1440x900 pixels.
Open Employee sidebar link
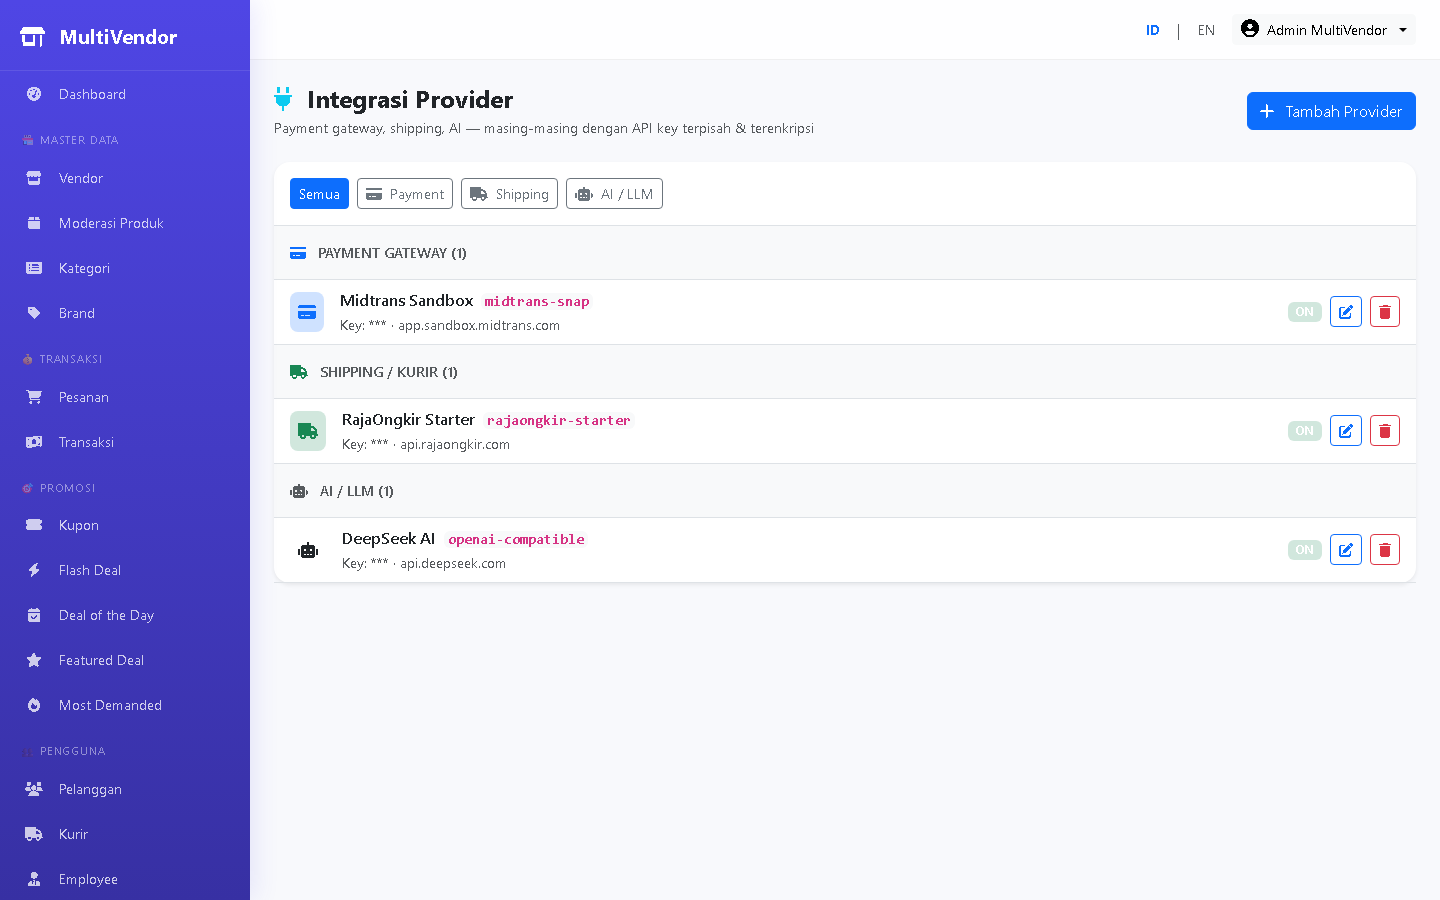pyautogui.click(x=125, y=879)
